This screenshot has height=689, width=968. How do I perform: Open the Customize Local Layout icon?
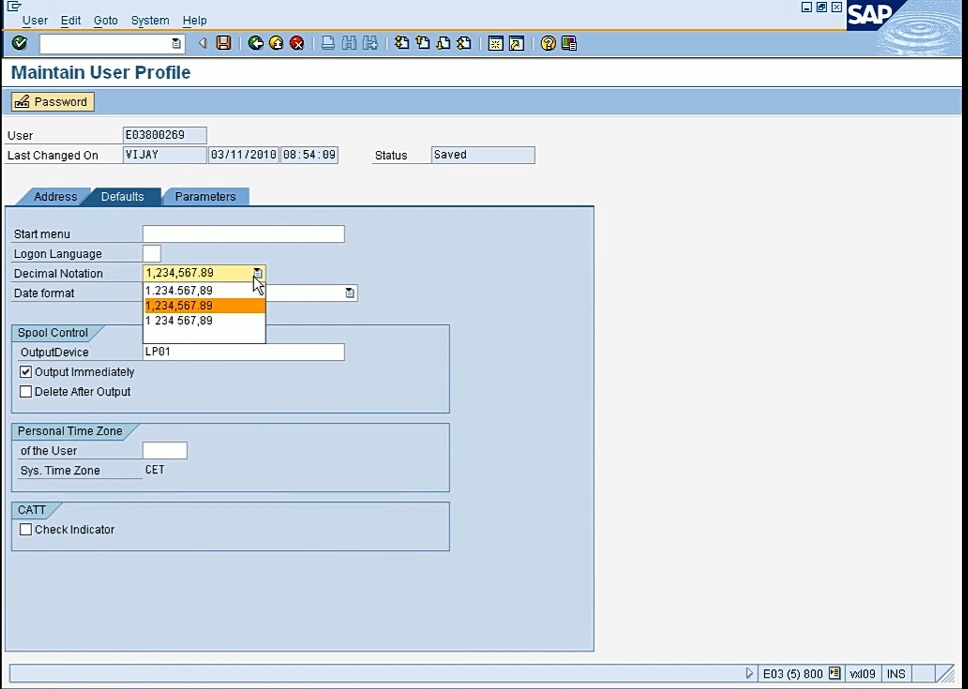[569, 43]
